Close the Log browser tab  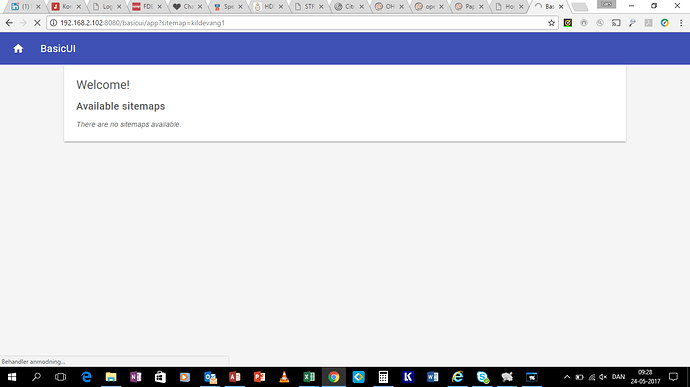[x=119, y=7]
